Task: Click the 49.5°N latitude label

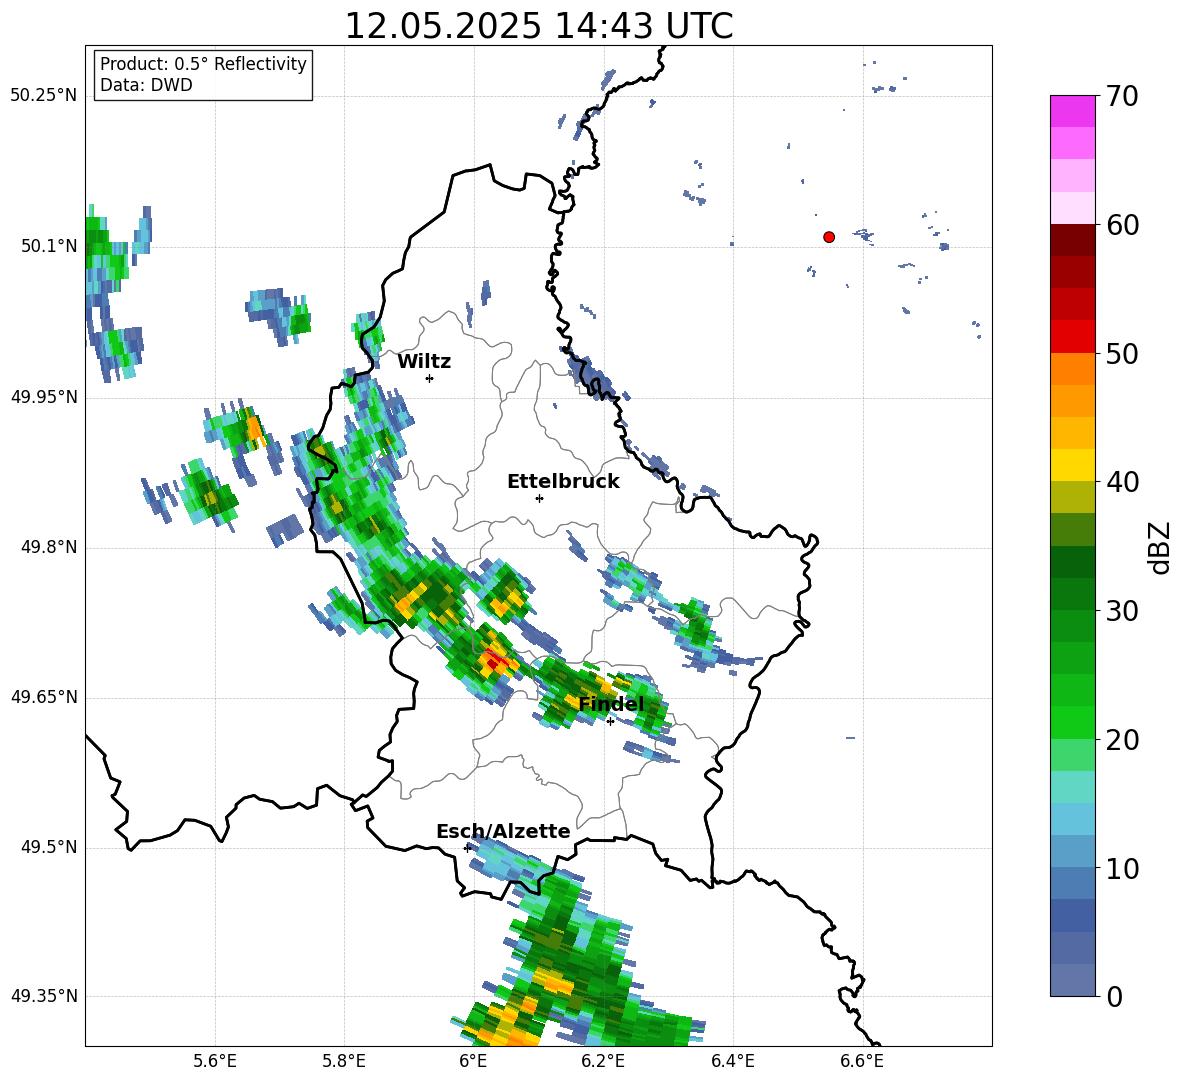Action: [48, 847]
